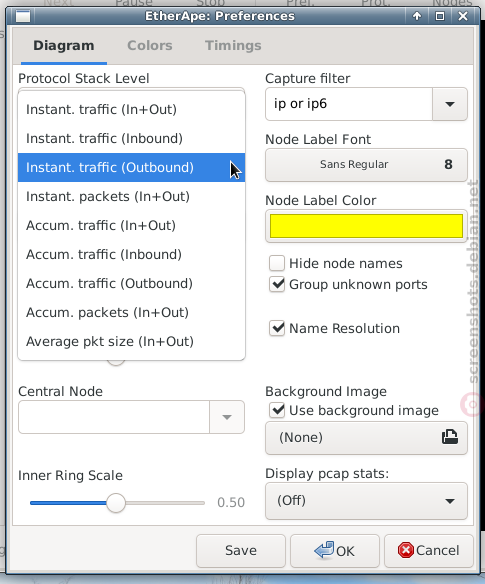The image size is (485, 584).
Task: Switch to the Colors tab
Action: (x=150, y=45)
